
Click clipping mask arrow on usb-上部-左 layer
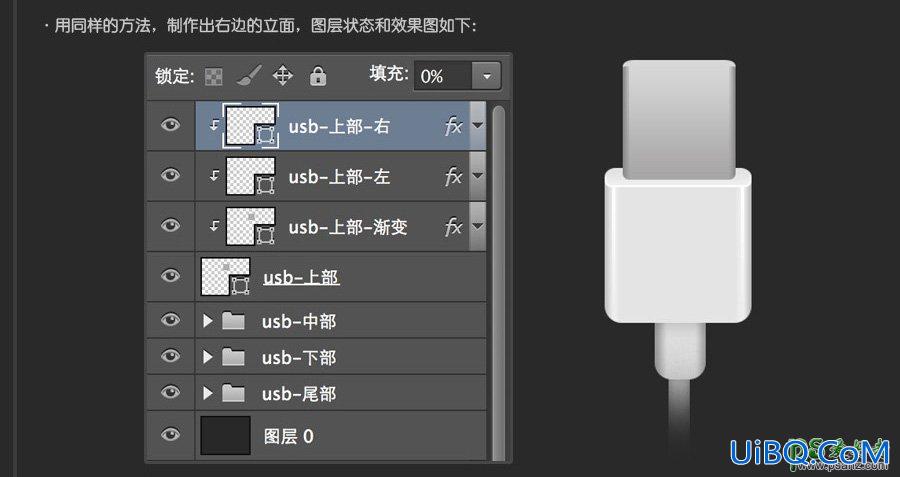(214, 176)
